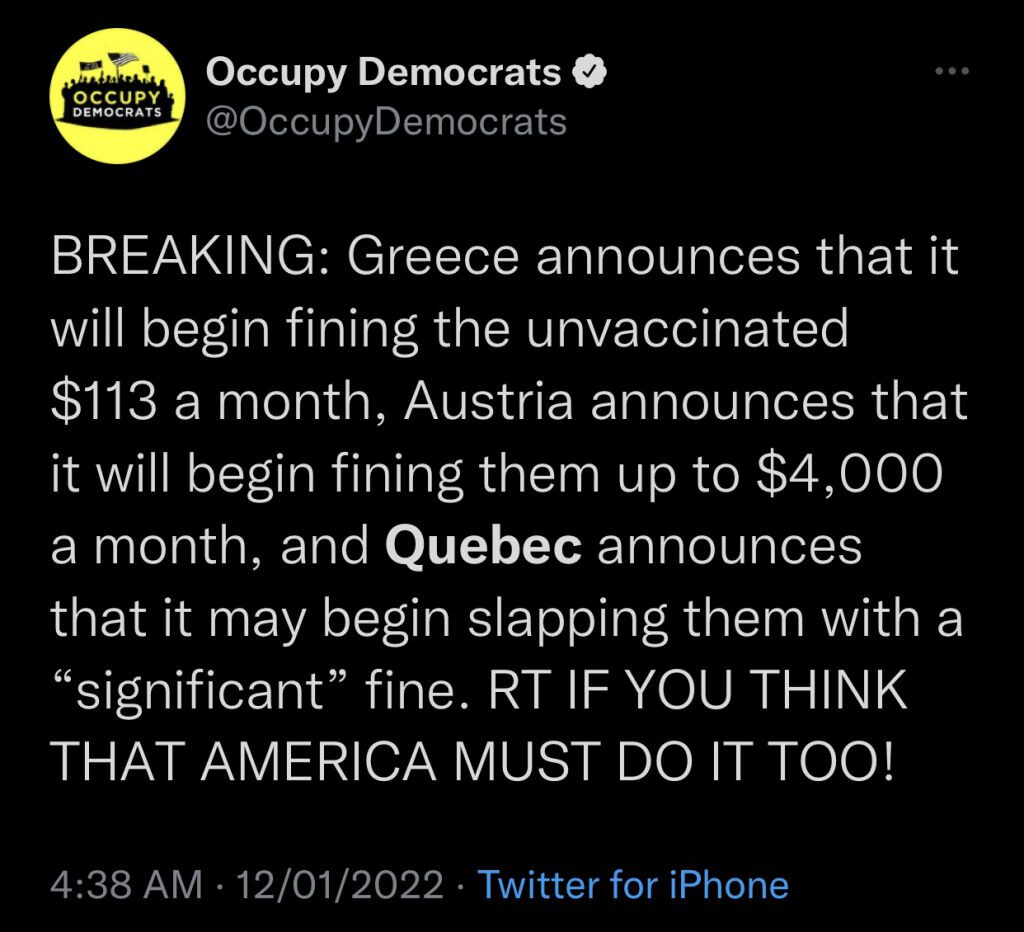The image size is (1024, 932).
Task: Click the OCCUPY text inside the avatar logo
Action: [x=118, y=98]
